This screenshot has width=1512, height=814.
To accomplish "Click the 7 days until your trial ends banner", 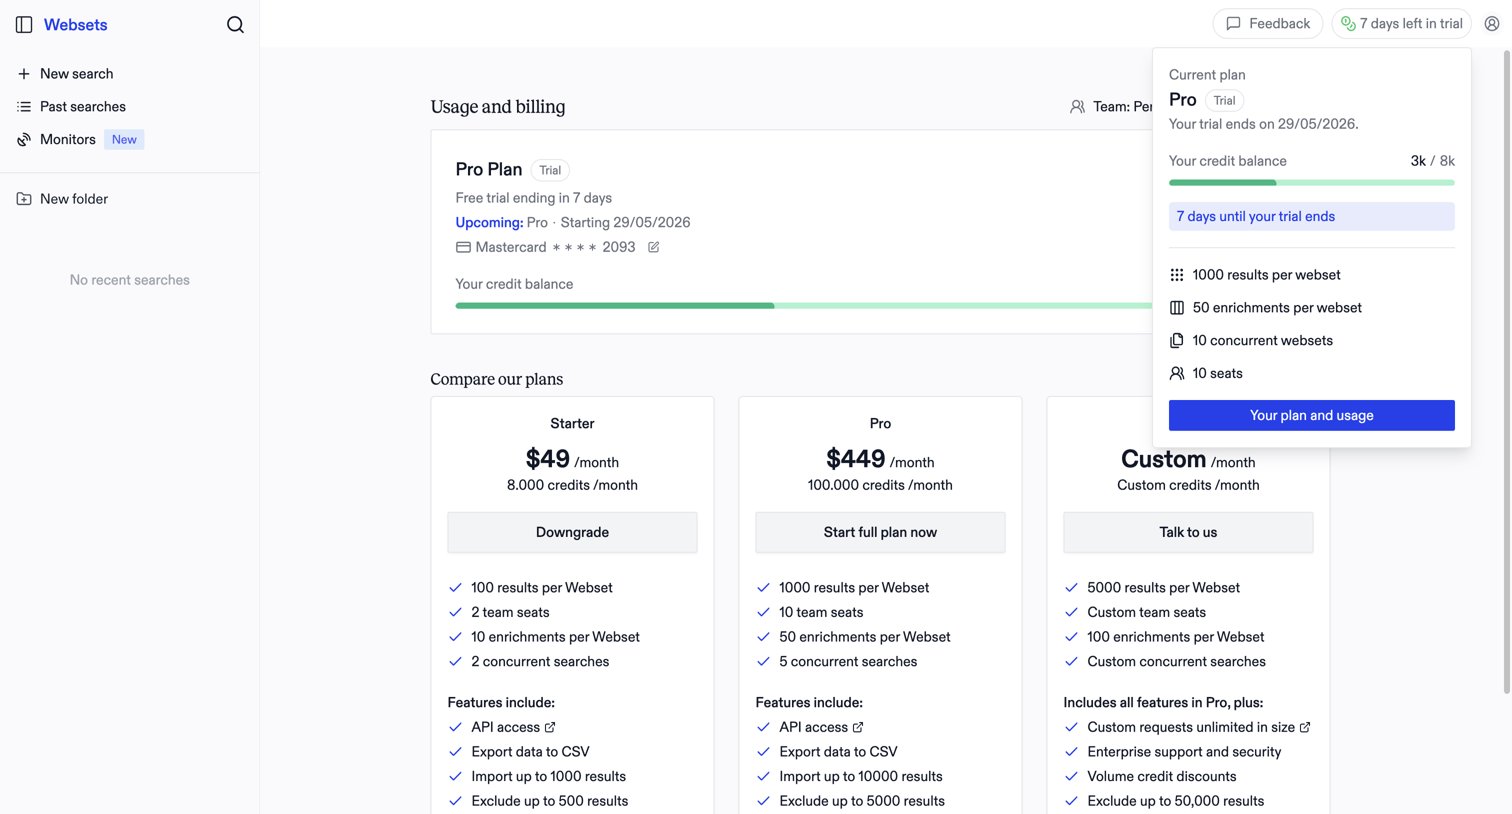I will (x=1311, y=217).
